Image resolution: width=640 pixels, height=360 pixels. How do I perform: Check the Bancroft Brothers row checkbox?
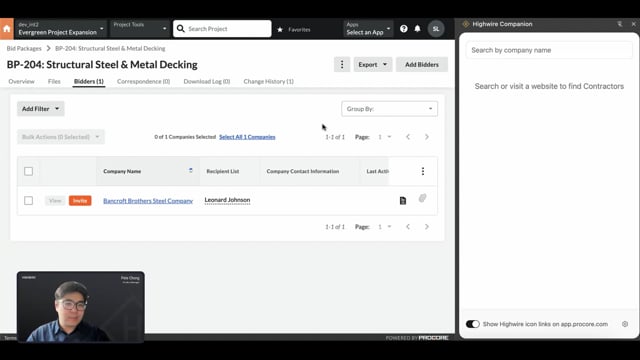tap(29, 200)
